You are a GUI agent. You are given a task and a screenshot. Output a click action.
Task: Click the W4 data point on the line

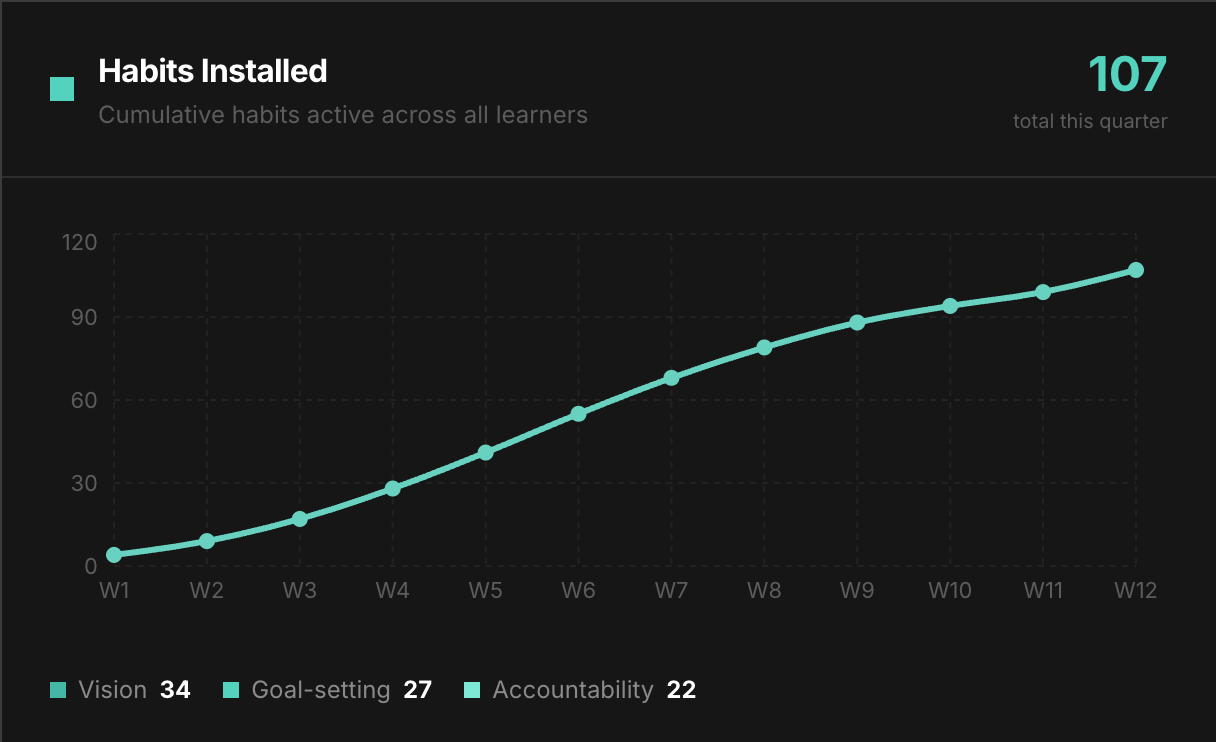pyautogui.click(x=393, y=489)
